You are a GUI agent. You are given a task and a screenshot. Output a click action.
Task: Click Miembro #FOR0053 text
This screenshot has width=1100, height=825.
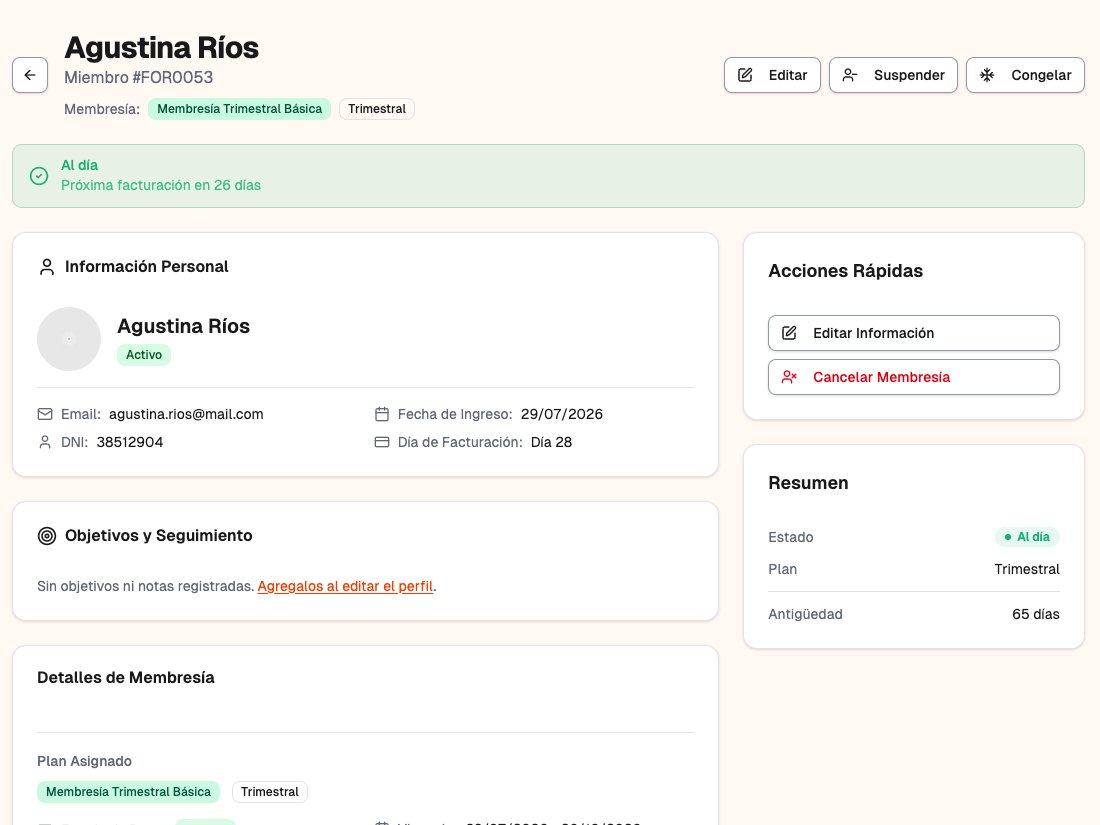pos(138,77)
